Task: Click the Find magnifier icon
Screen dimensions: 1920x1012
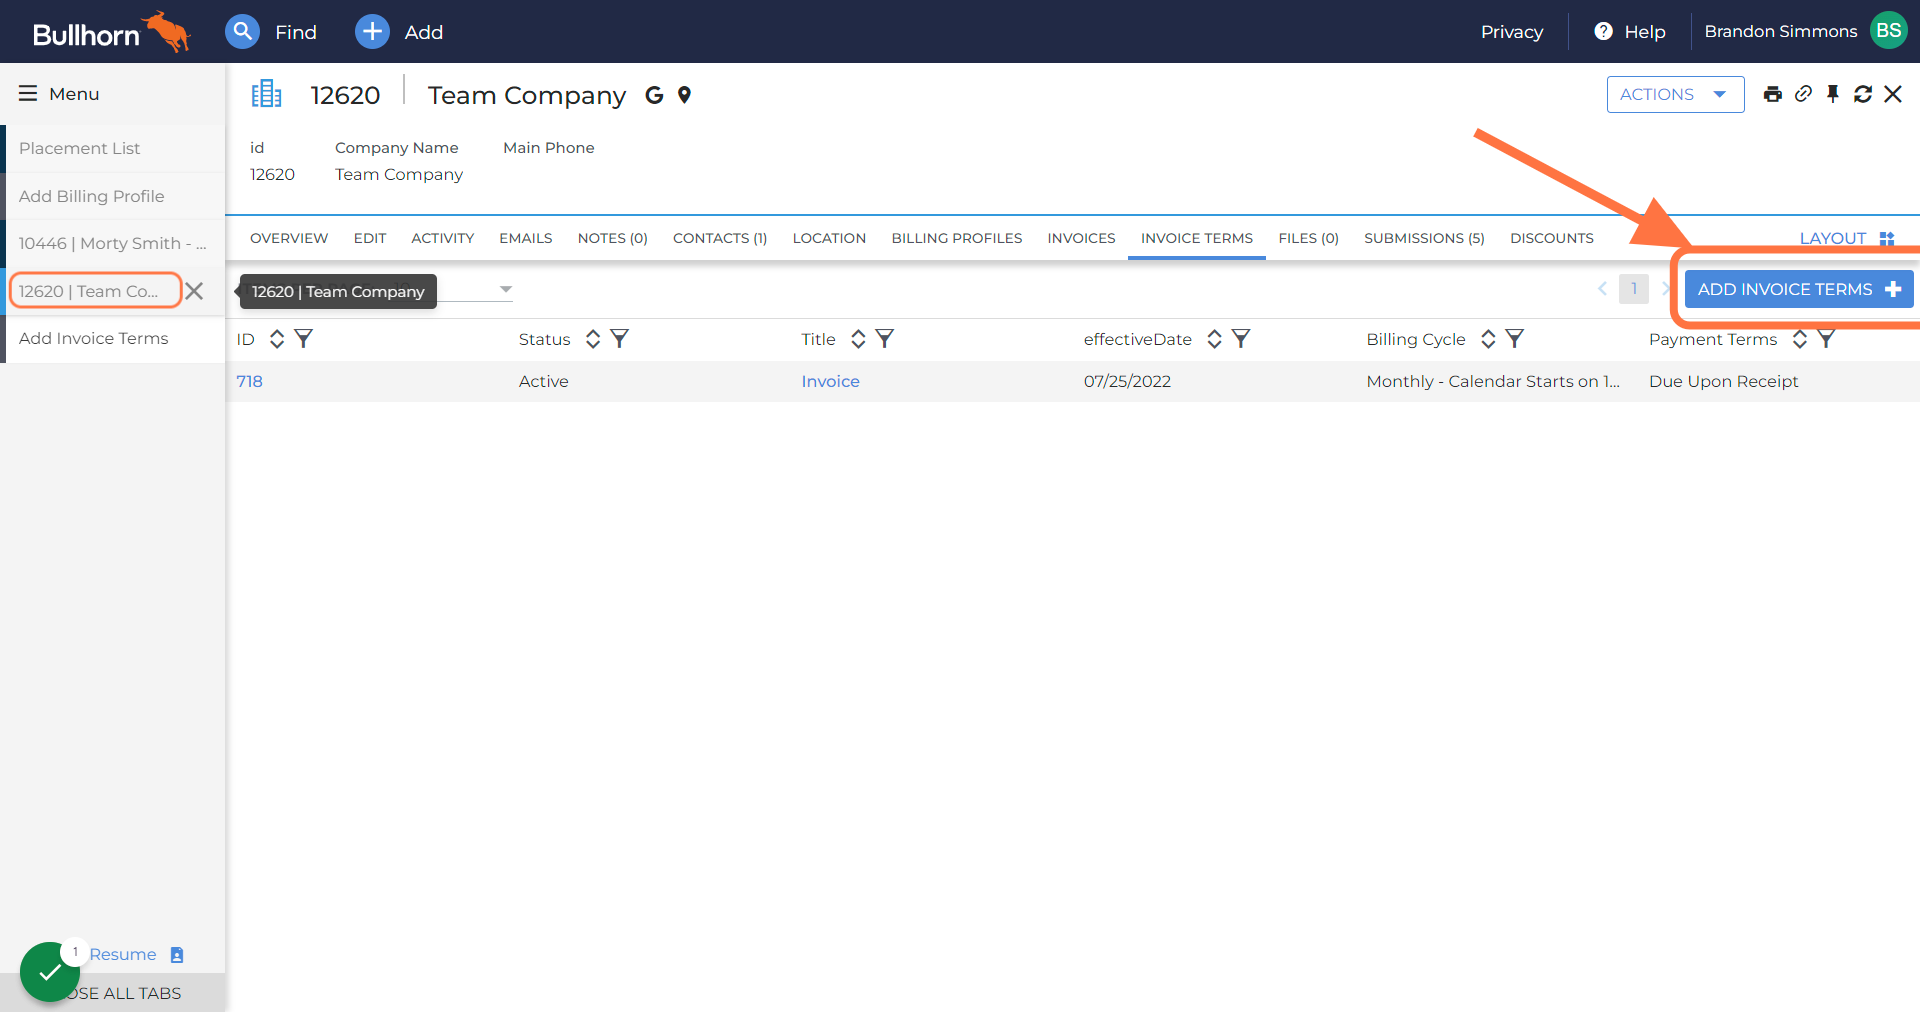Action: click(x=242, y=32)
